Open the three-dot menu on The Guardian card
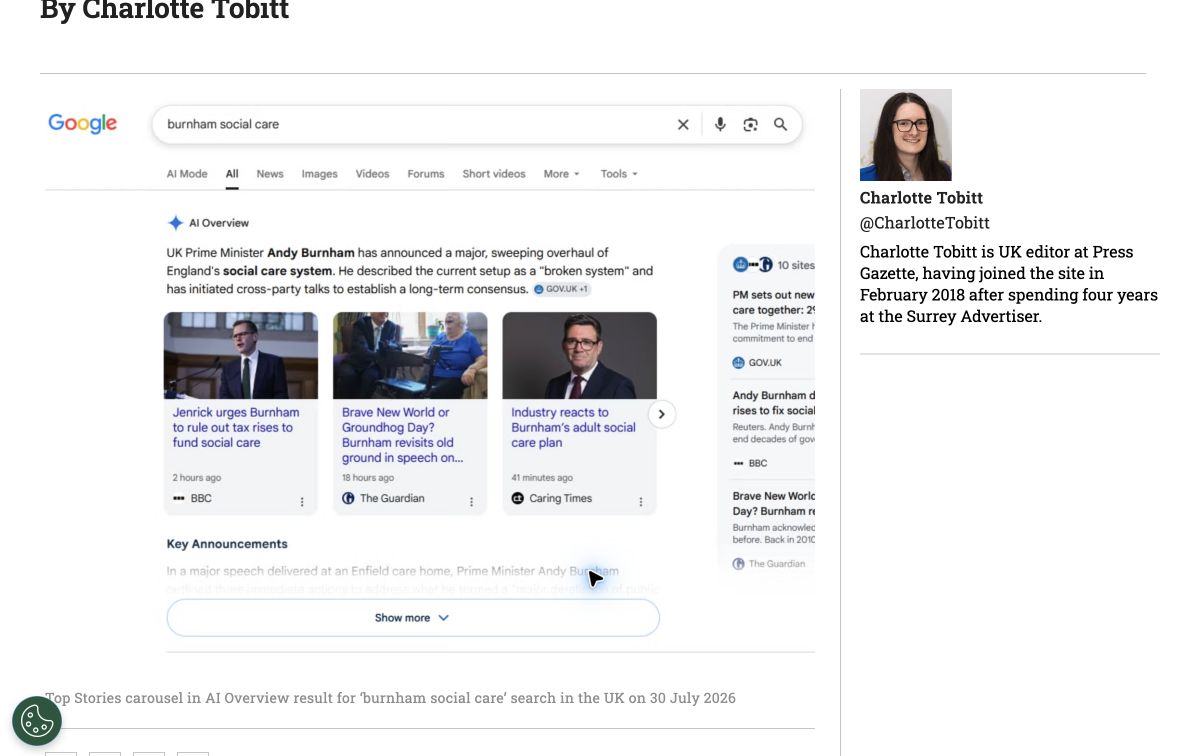This screenshot has height=756, width=1200. (x=472, y=502)
